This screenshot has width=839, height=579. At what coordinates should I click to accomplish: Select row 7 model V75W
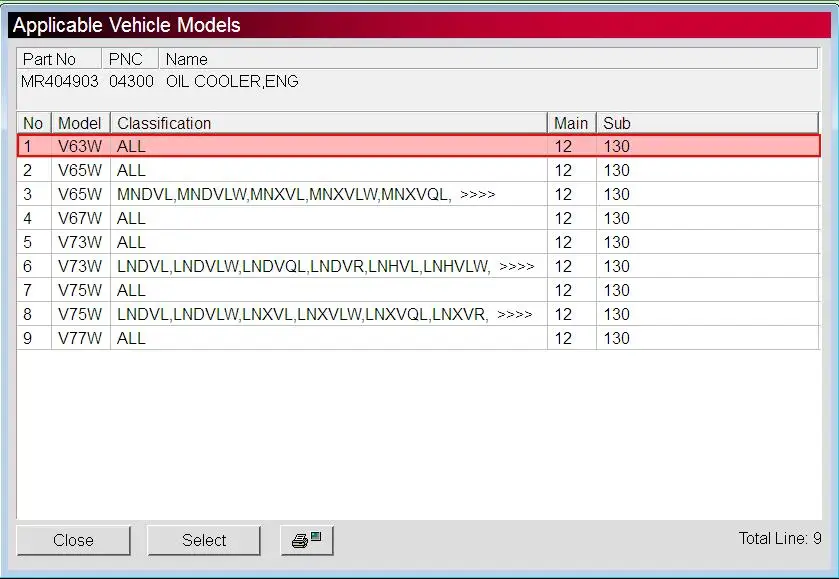(x=418, y=290)
